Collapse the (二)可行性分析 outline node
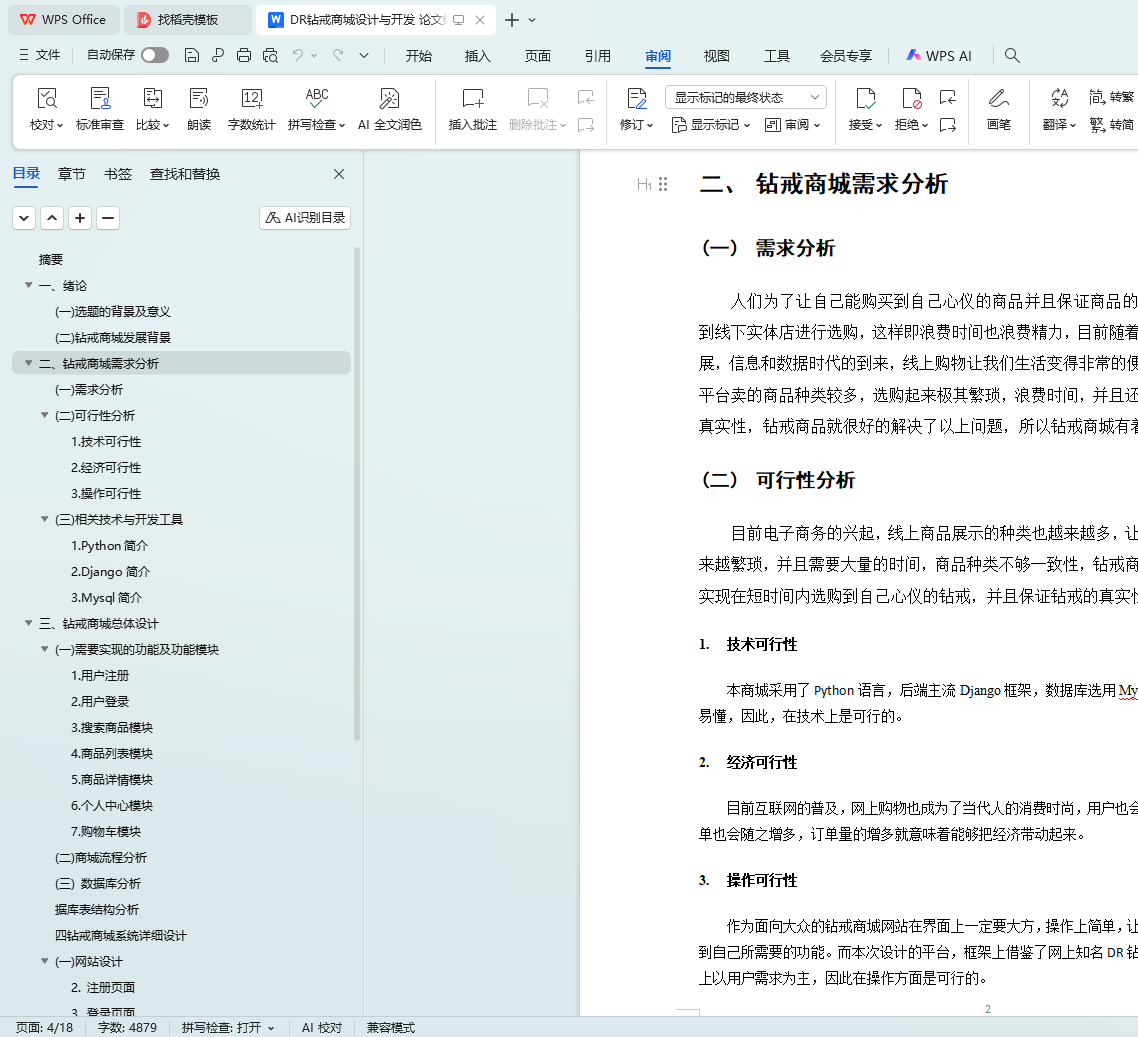1138x1037 pixels. point(45,416)
